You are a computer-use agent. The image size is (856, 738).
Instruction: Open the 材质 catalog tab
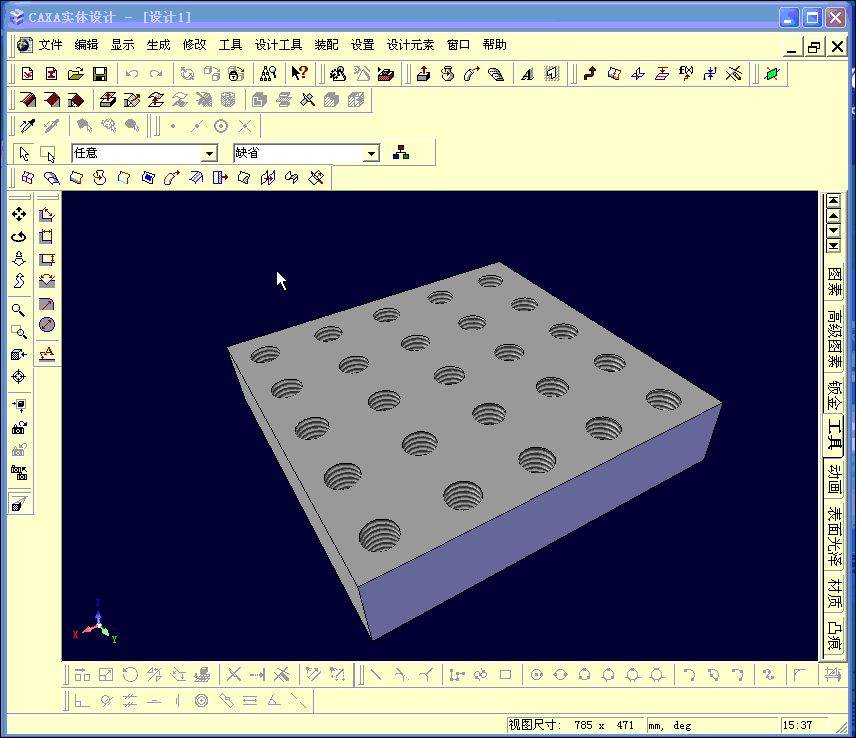834,593
